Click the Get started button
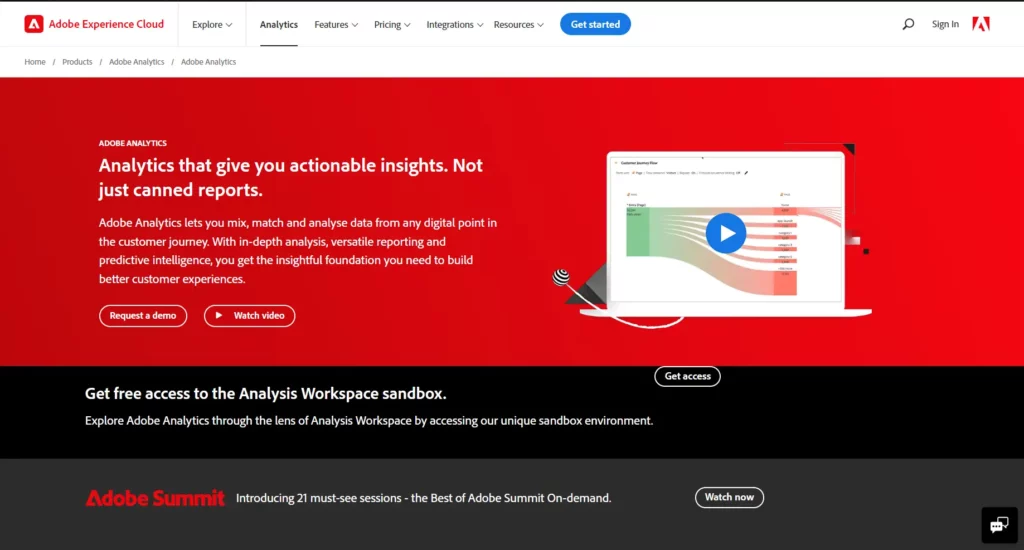The width and height of the screenshot is (1024, 550). tap(595, 24)
